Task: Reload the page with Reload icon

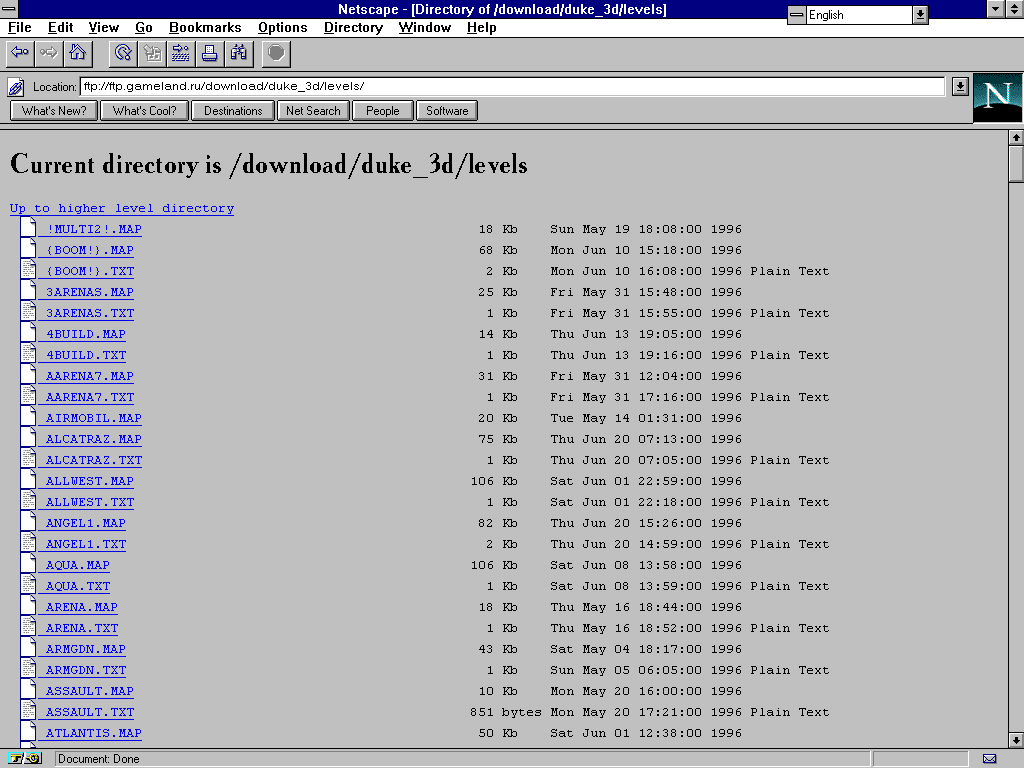Action: (x=123, y=53)
